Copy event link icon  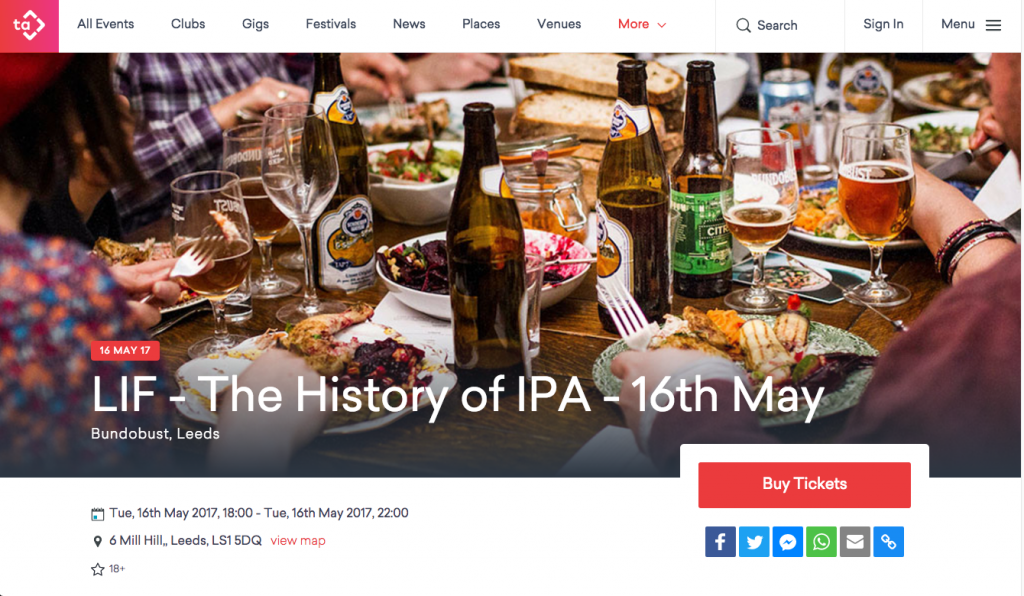pos(889,542)
